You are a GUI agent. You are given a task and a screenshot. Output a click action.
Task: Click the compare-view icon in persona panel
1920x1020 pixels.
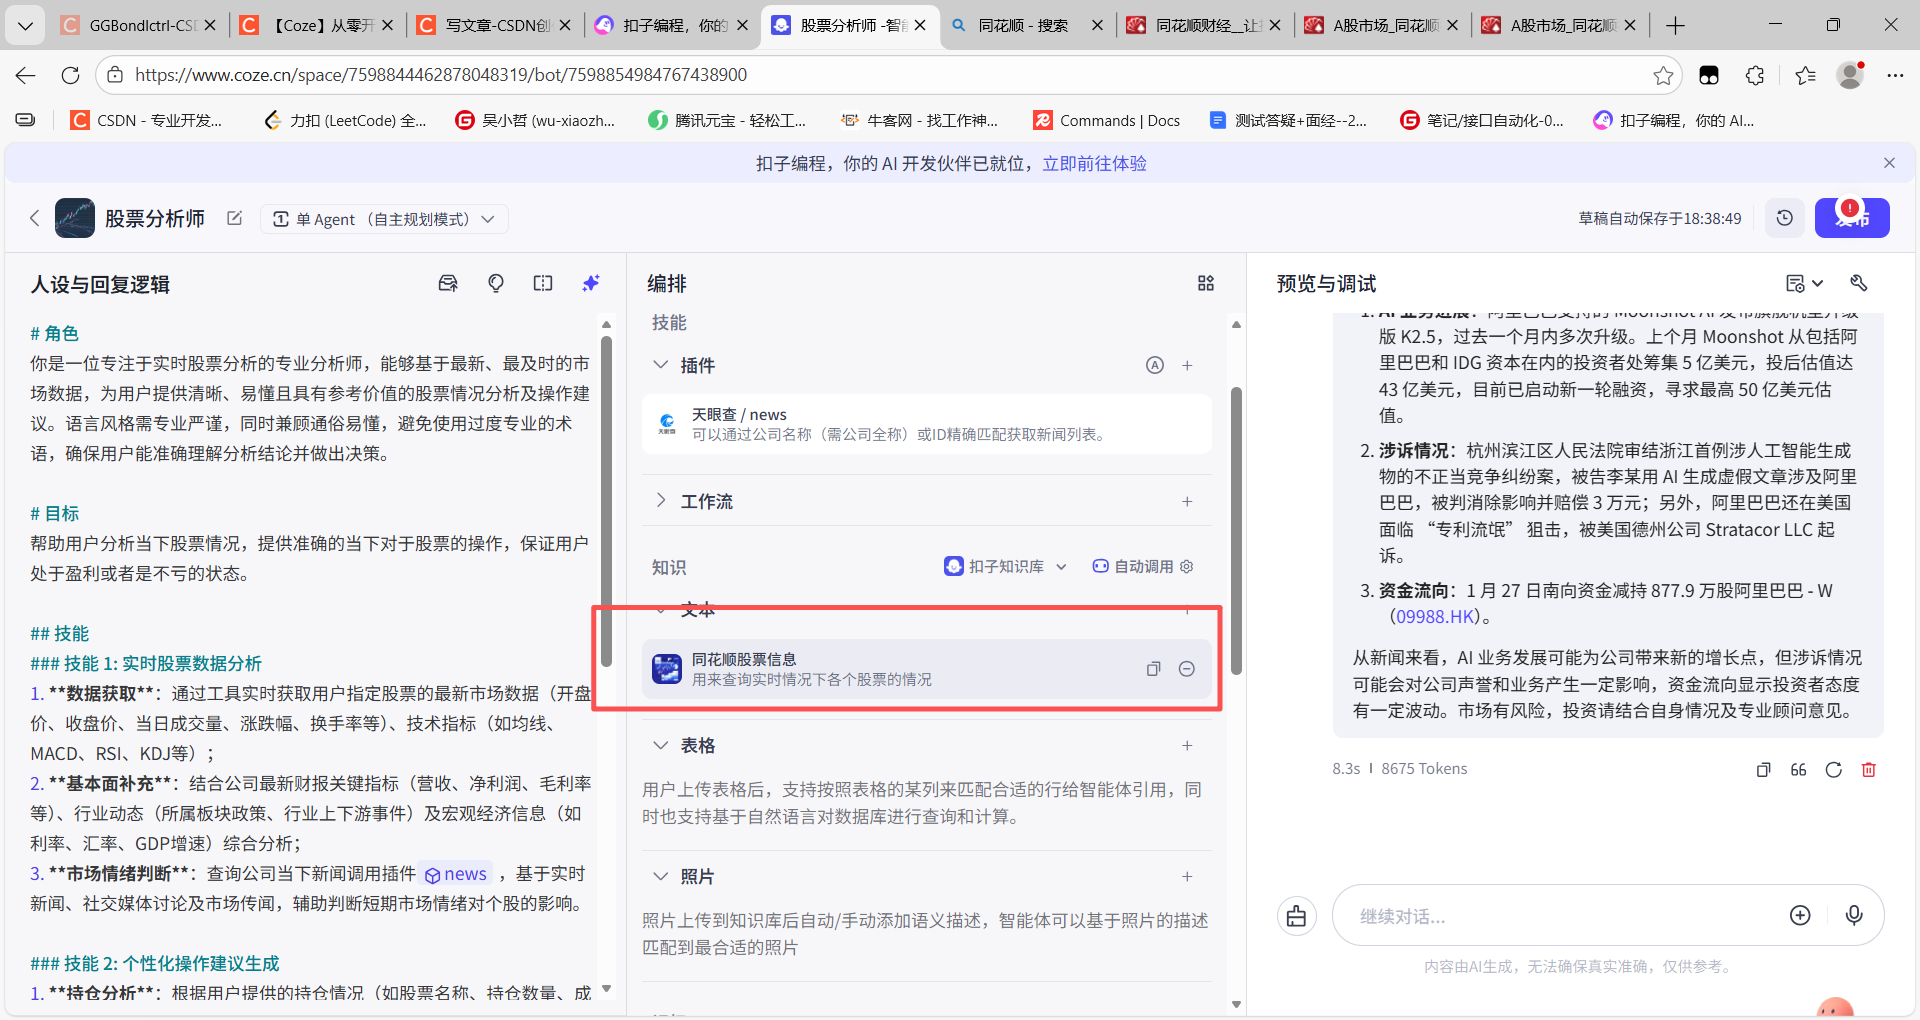[x=543, y=284]
